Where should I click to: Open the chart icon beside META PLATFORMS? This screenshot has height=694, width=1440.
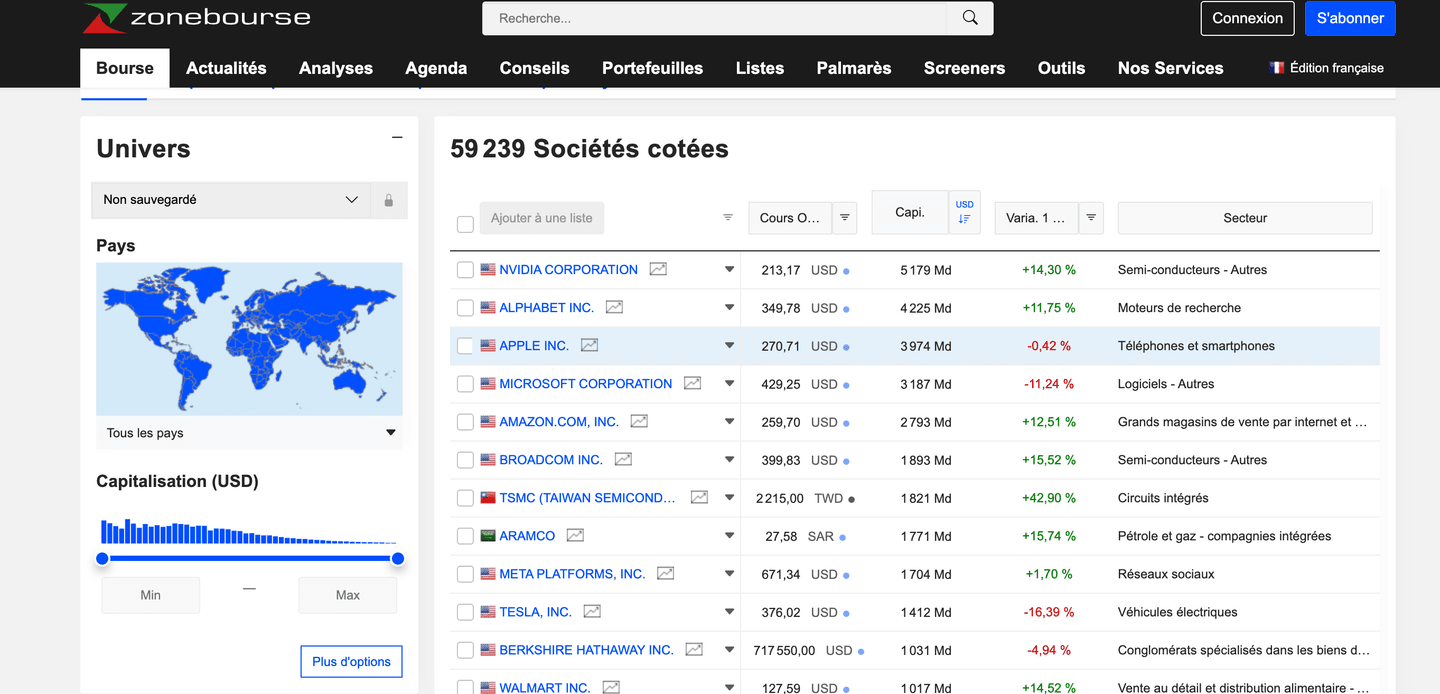coord(665,573)
